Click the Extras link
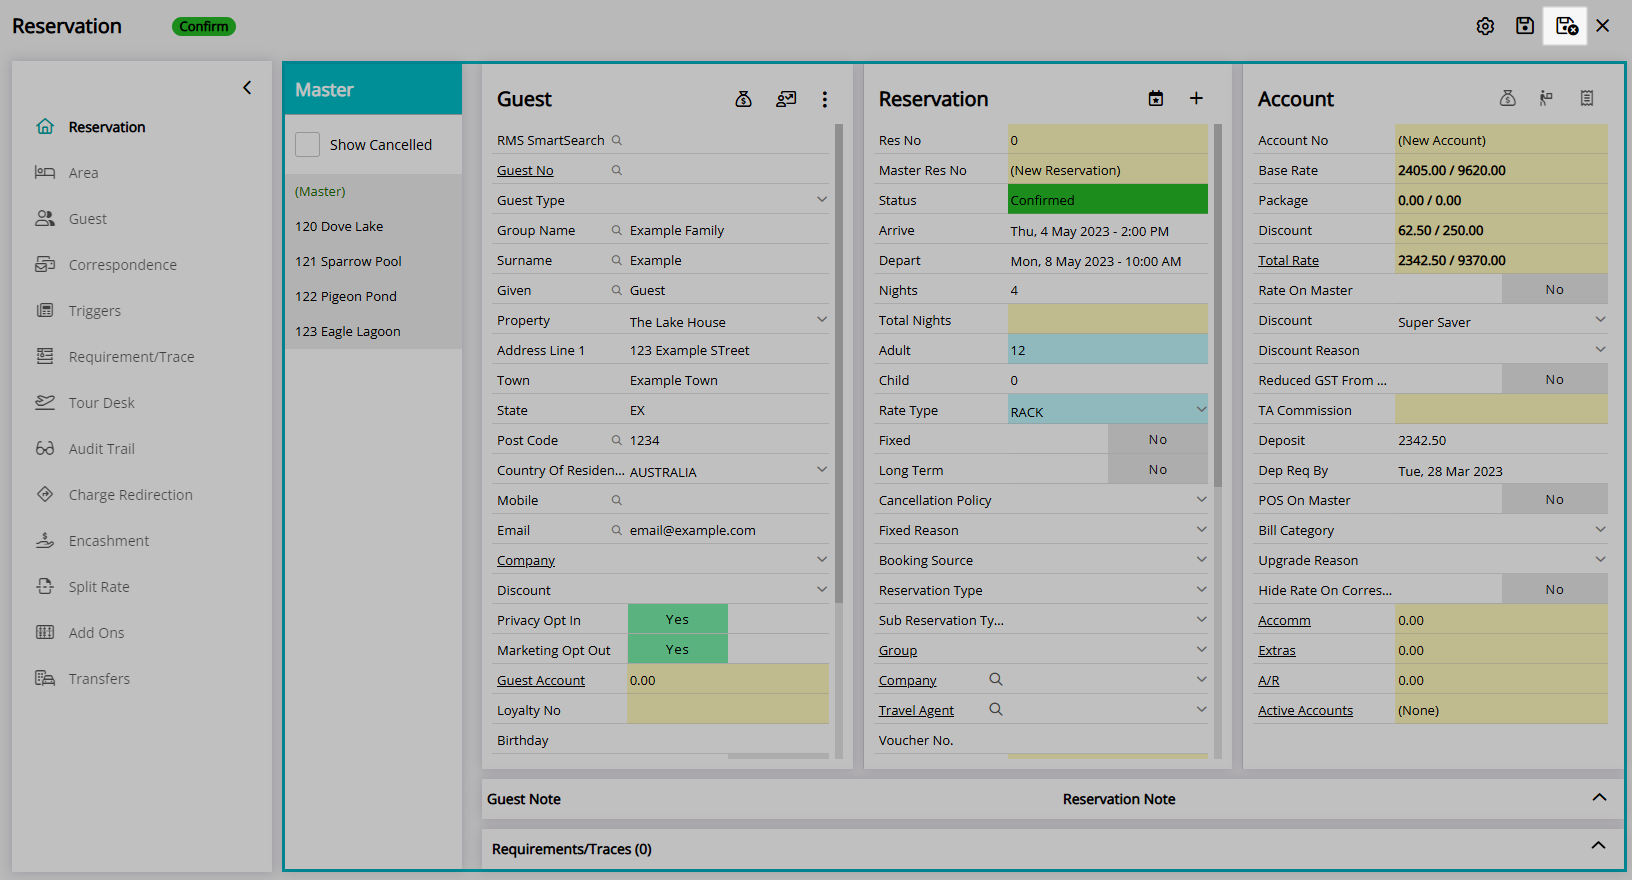Screen dimensions: 1632x880 coord(1277,650)
